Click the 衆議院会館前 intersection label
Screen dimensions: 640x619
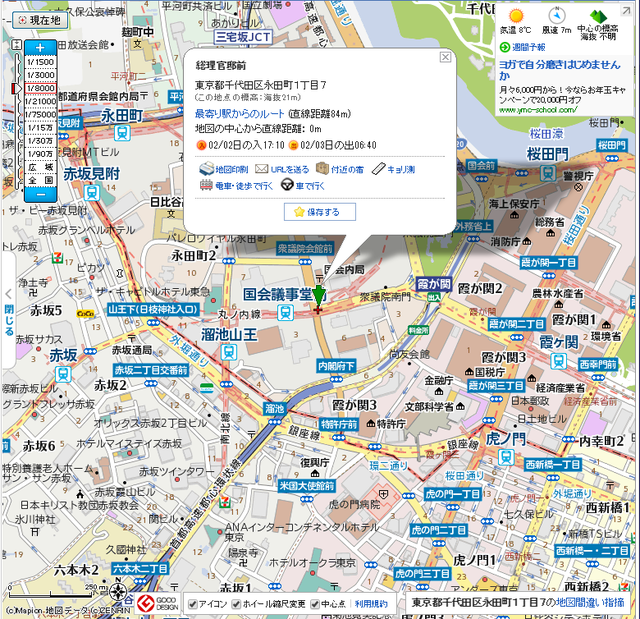pyautogui.click(x=305, y=248)
